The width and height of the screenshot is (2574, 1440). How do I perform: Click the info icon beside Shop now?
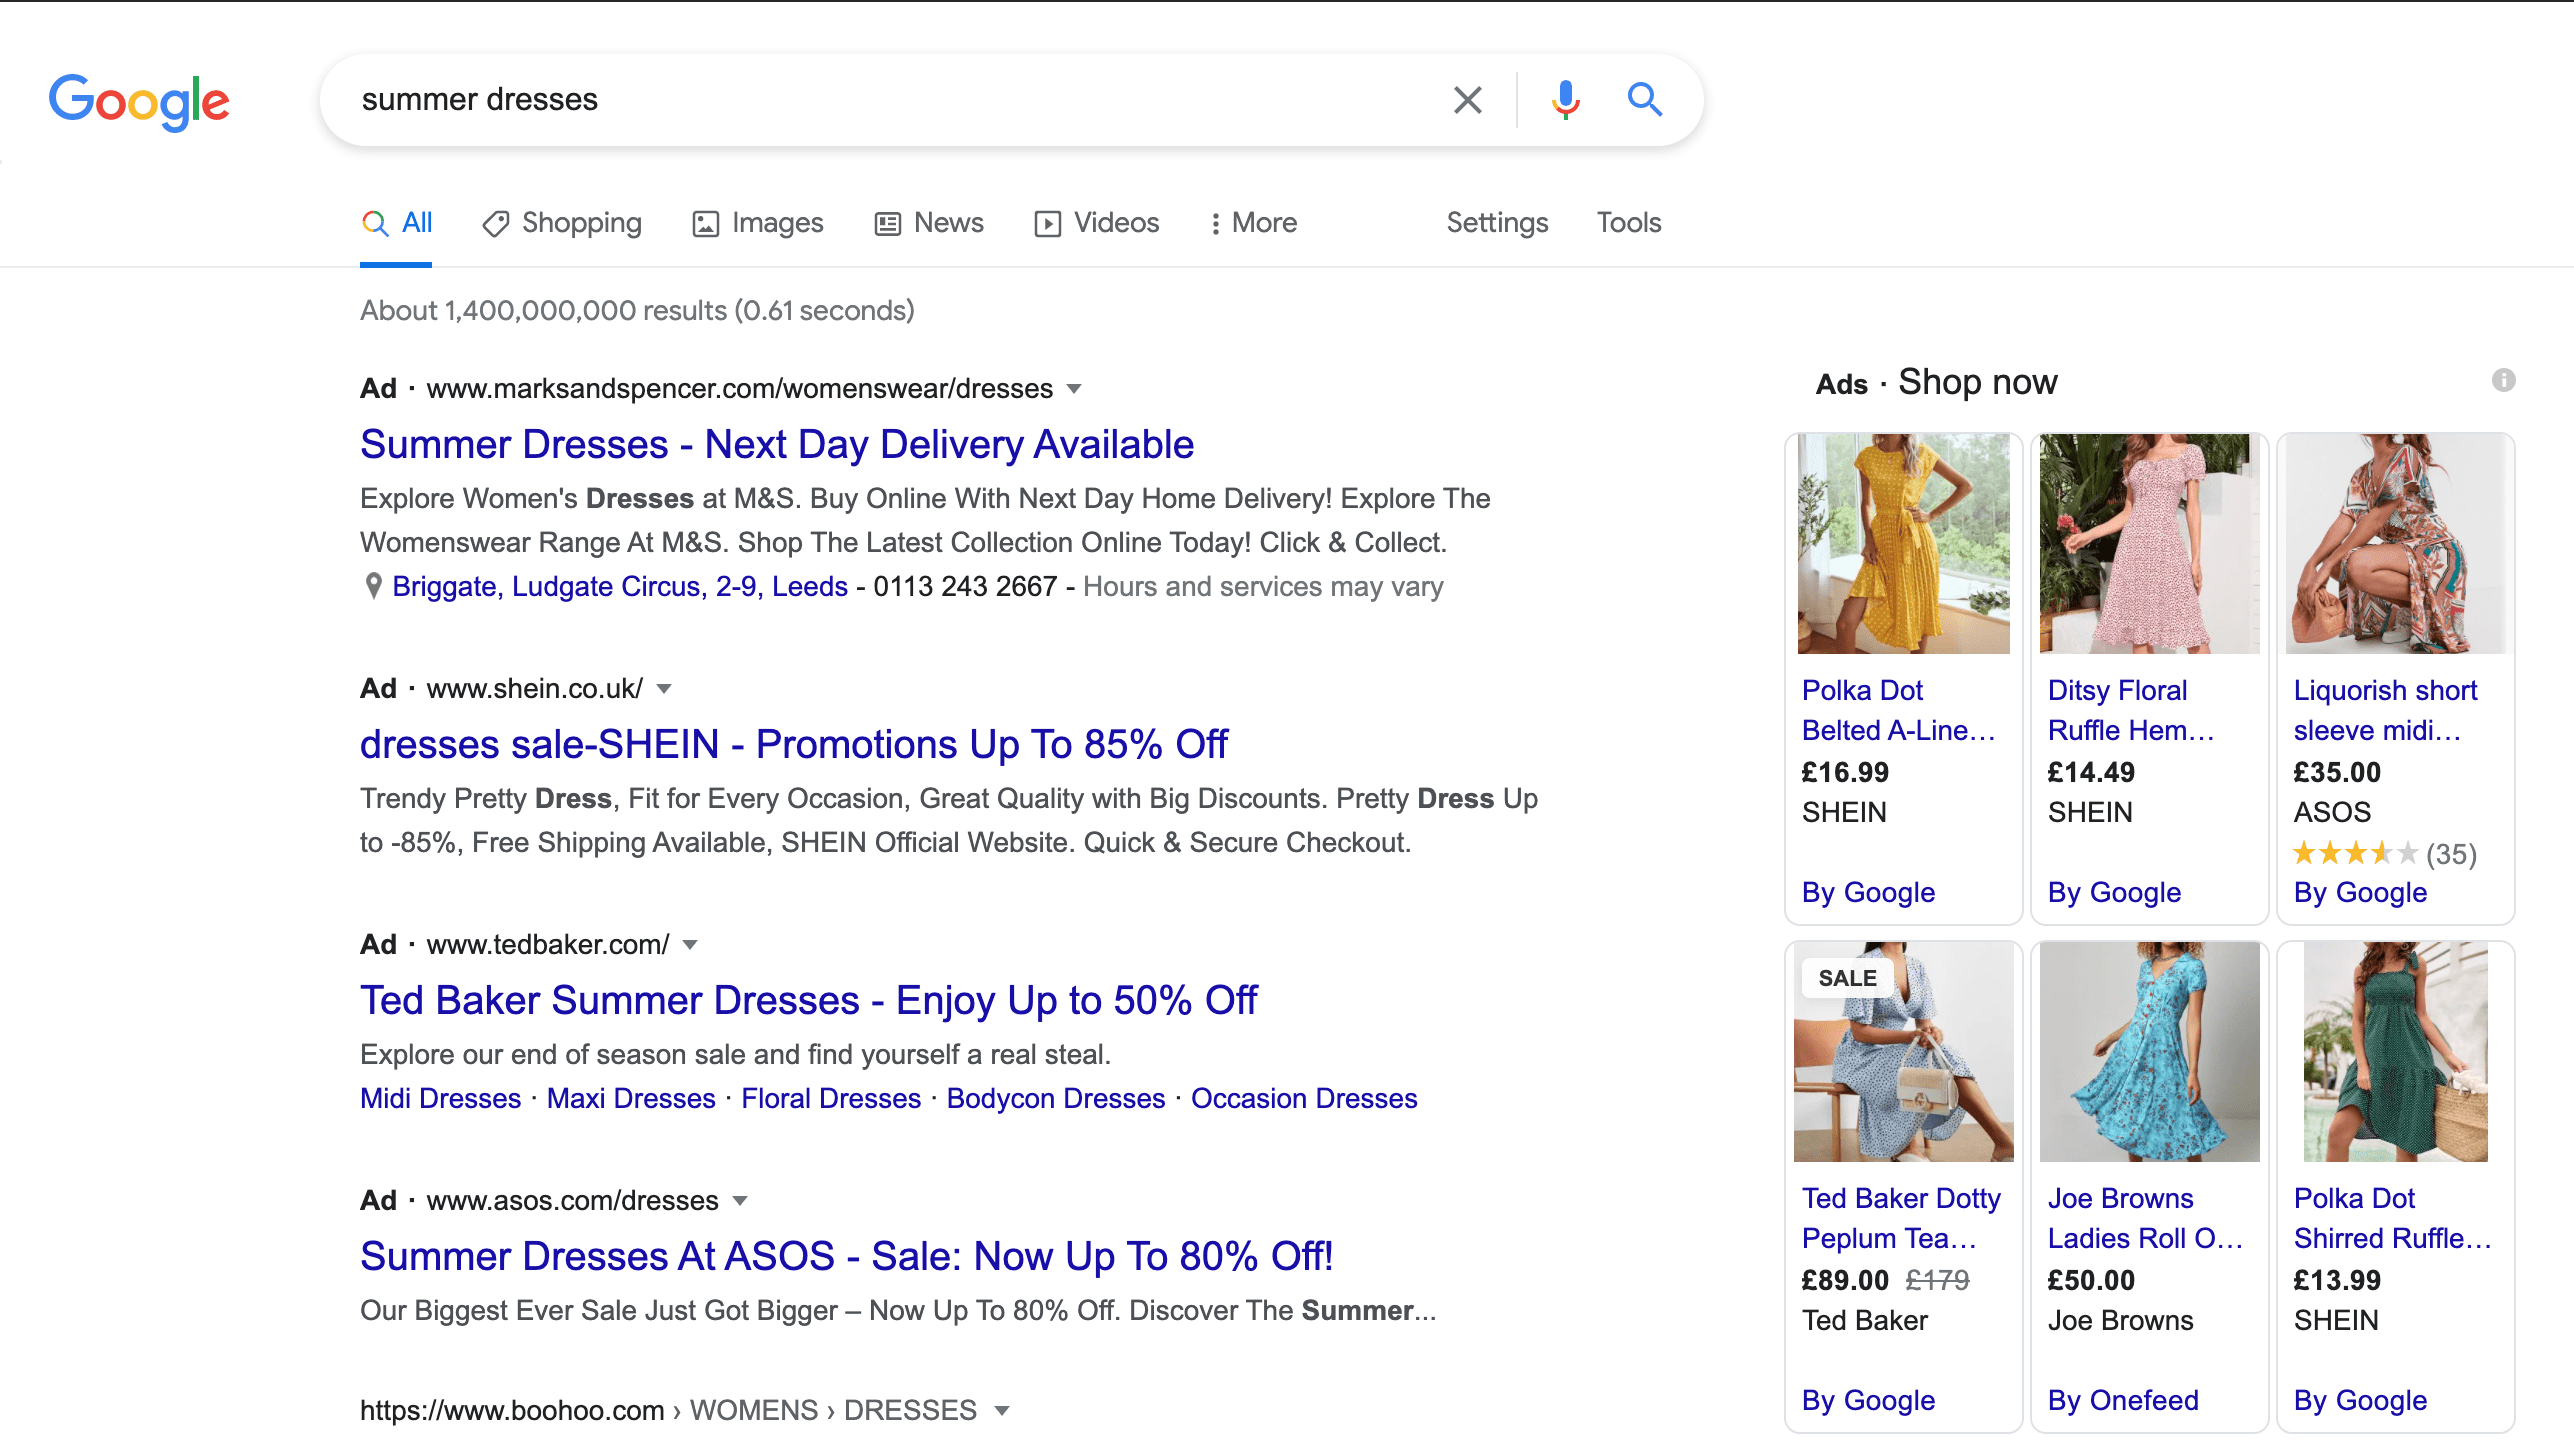point(2503,380)
